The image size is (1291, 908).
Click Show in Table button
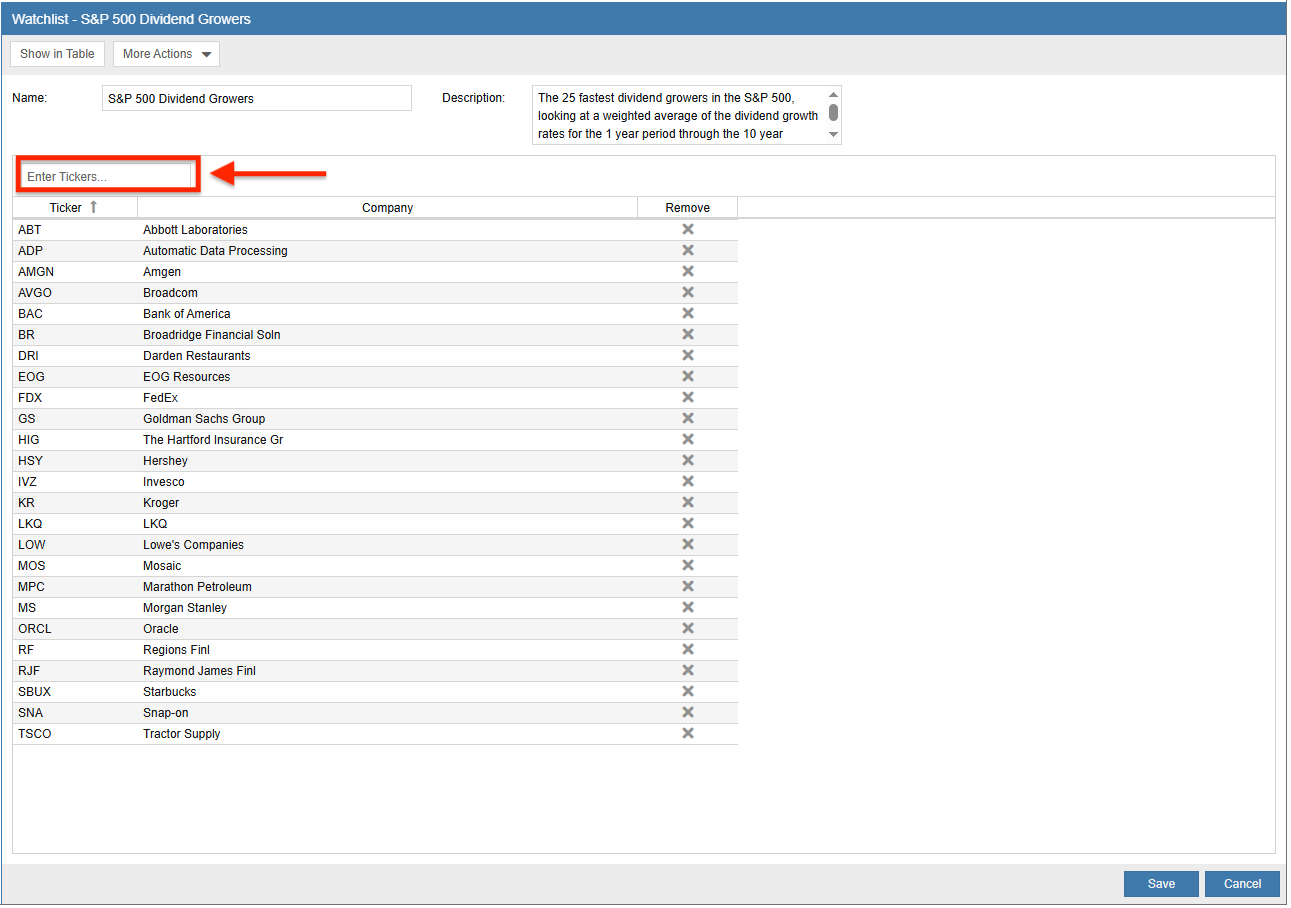(x=57, y=54)
